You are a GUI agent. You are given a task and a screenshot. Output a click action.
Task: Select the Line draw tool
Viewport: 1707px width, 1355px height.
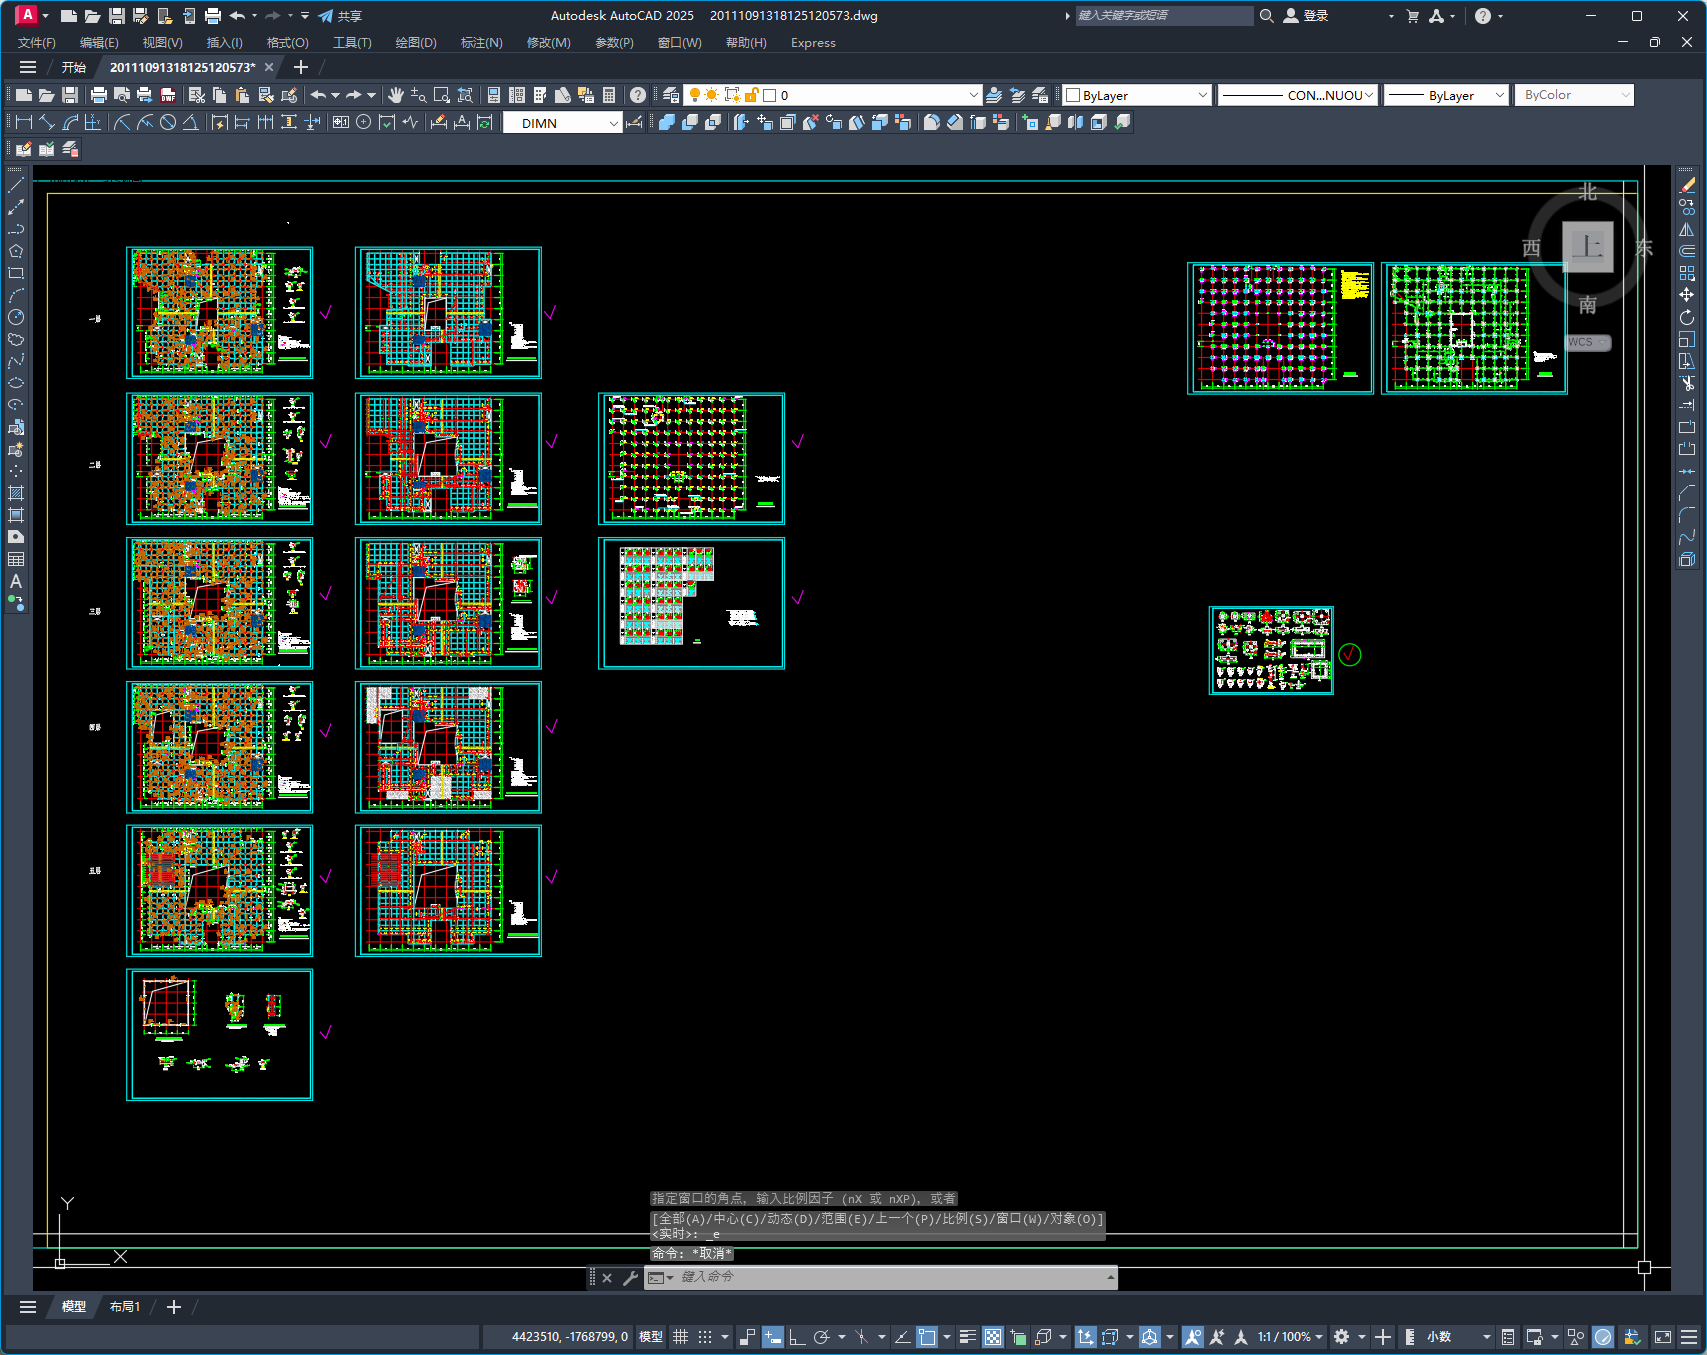(x=16, y=185)
